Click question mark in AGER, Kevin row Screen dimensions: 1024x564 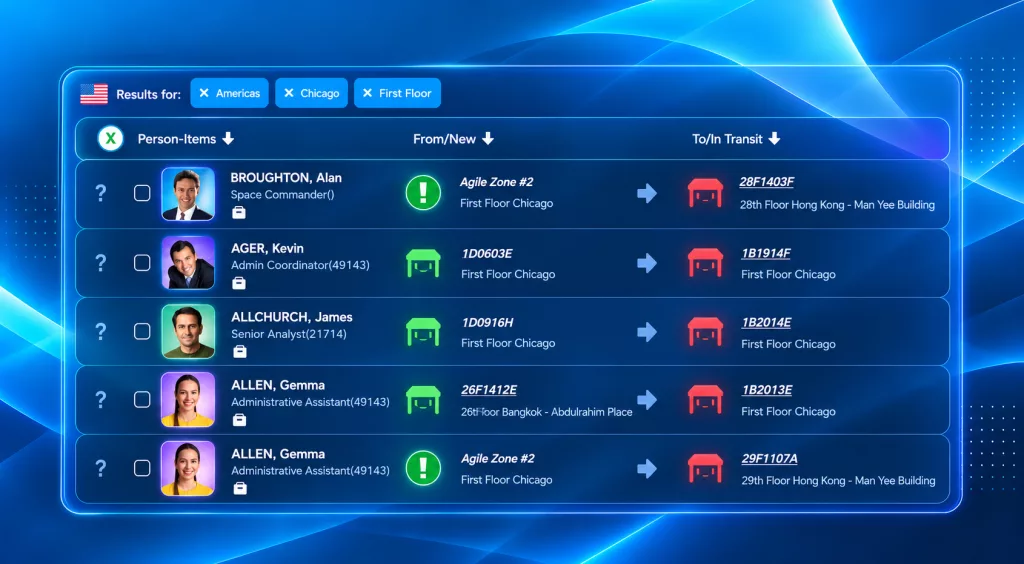101,263
